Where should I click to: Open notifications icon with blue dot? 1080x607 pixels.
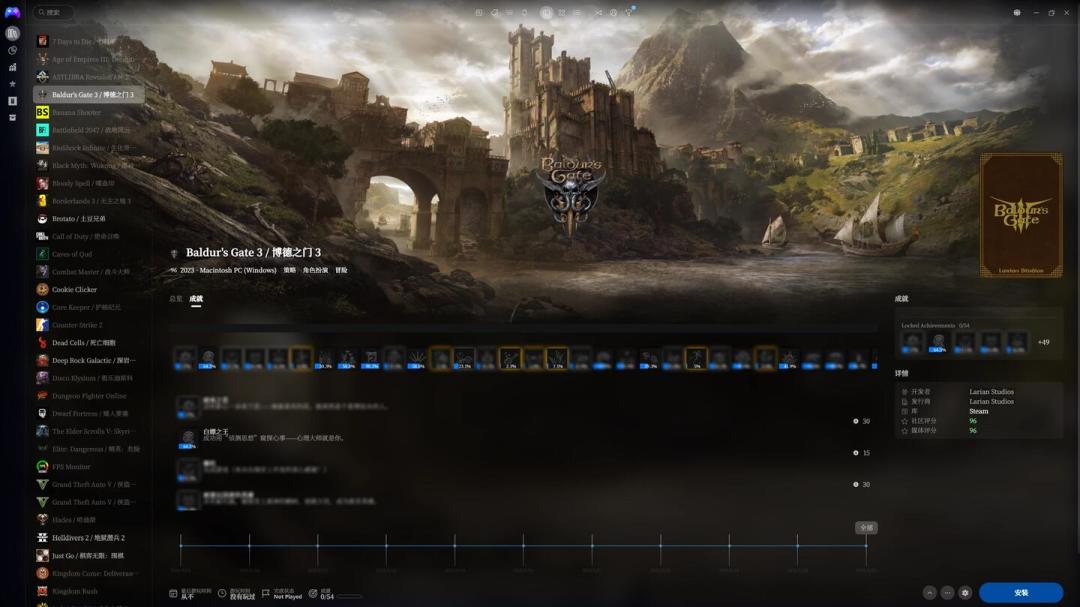click(630, 12)
